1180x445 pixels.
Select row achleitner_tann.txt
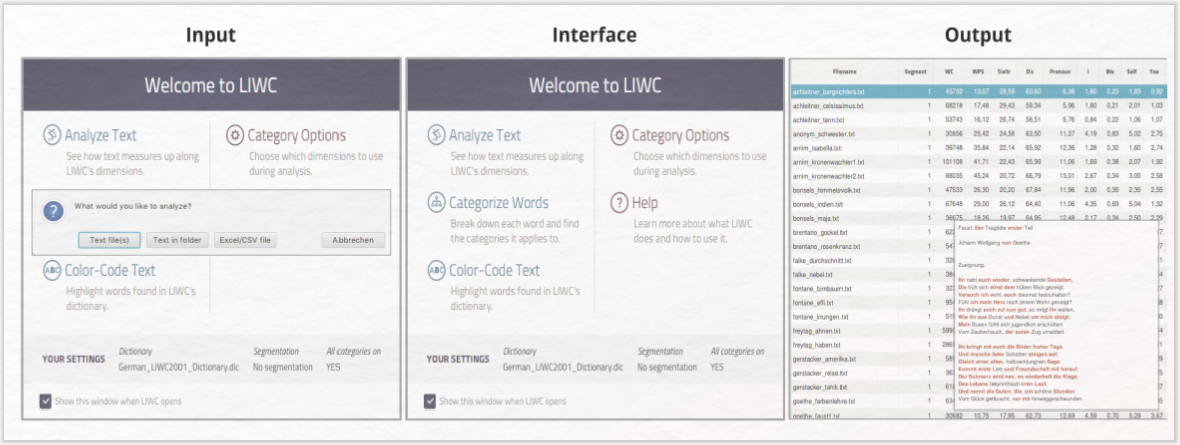(978, 119)
